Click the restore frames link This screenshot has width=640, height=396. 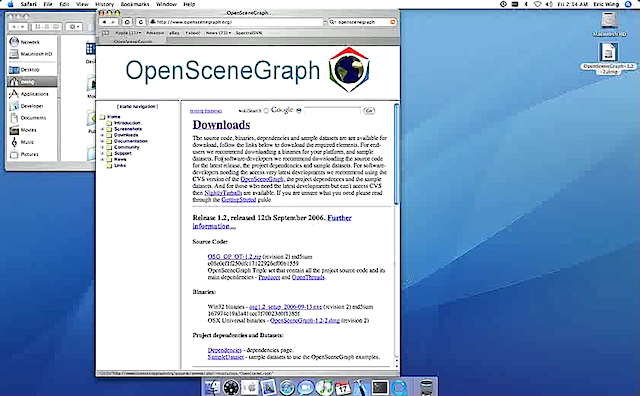click(206, 111)
